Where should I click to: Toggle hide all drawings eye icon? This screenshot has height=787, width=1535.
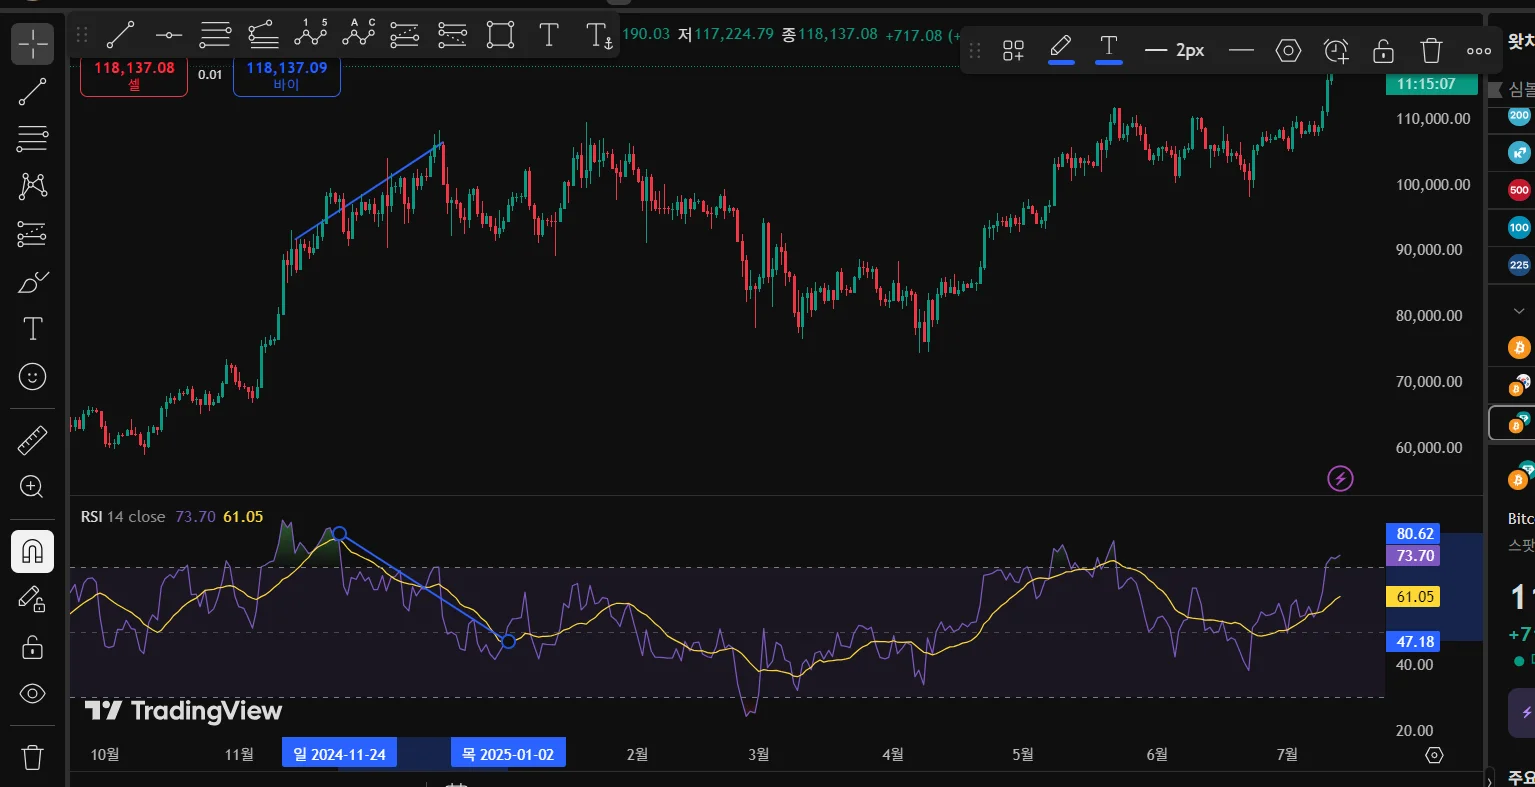(x=32, y=693)
